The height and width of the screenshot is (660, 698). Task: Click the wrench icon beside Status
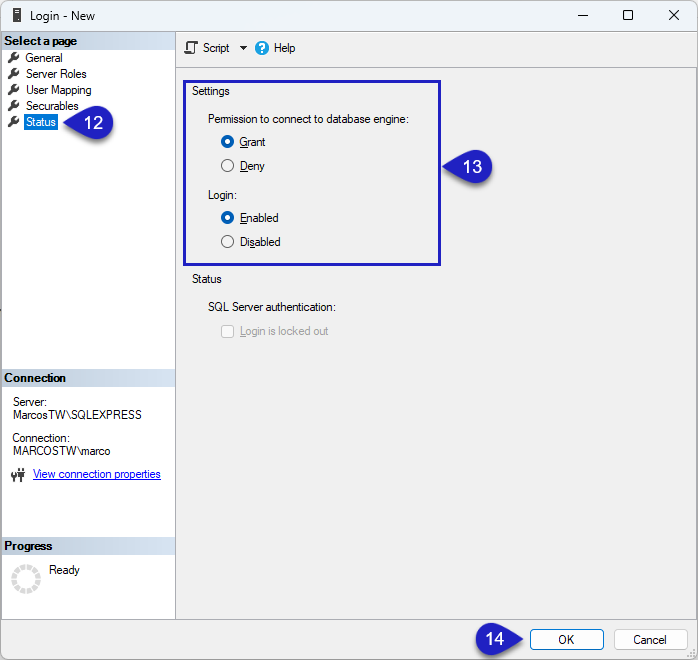point(14,122)
